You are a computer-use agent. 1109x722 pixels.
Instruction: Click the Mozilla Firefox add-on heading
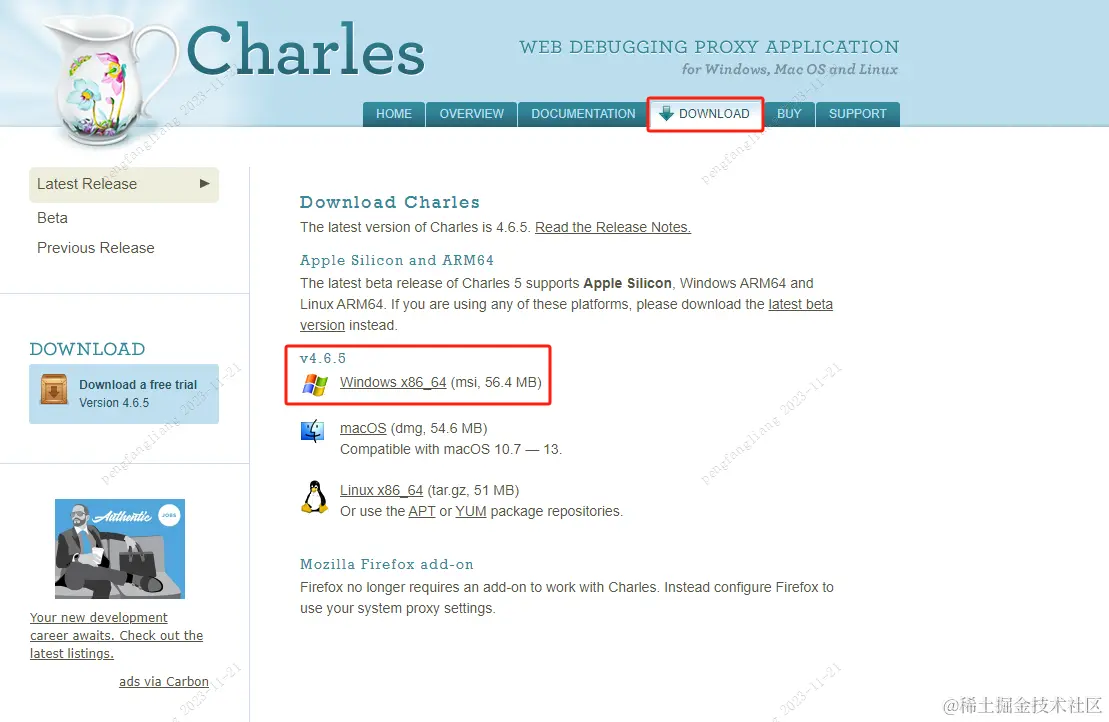click(x=387, y=564)
